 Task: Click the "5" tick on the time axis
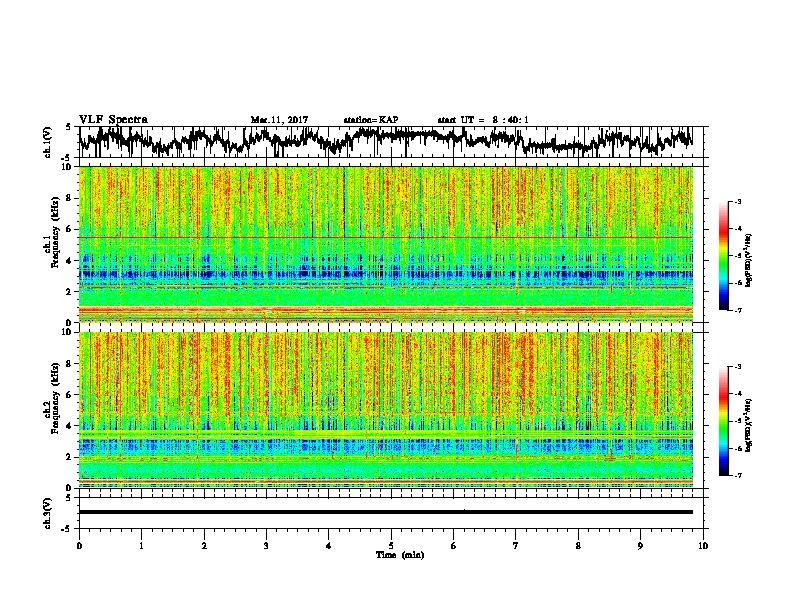coord(391,546)
